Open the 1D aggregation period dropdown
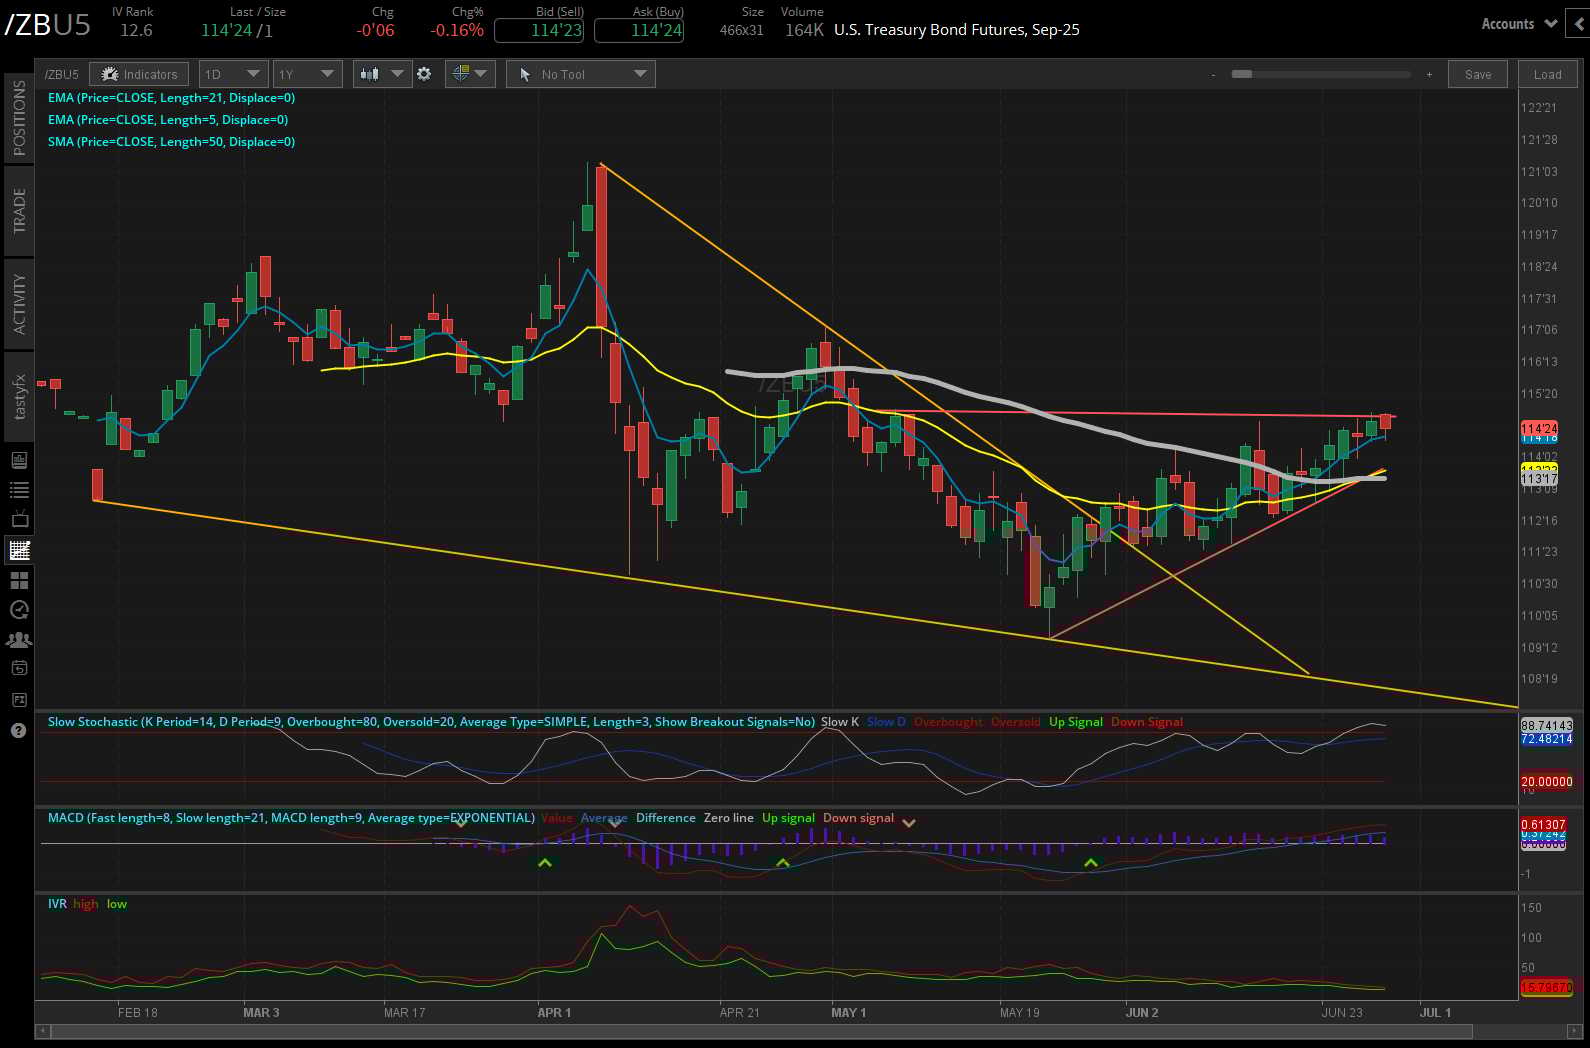 pyautogui.click(x=232, y=74)
